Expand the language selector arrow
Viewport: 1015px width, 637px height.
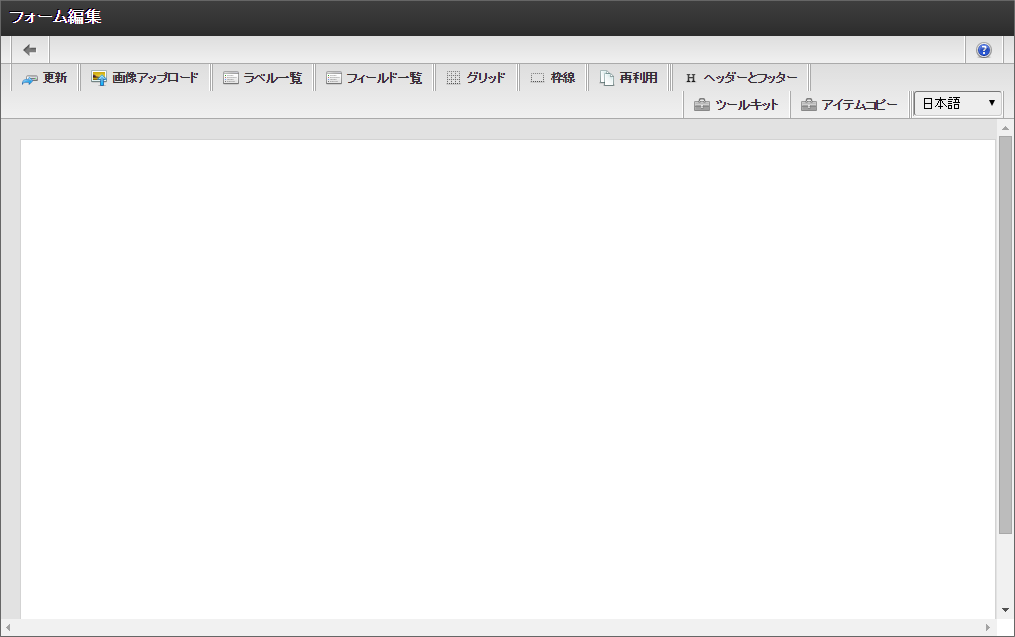pyautogui.click(x=992, y=102)
